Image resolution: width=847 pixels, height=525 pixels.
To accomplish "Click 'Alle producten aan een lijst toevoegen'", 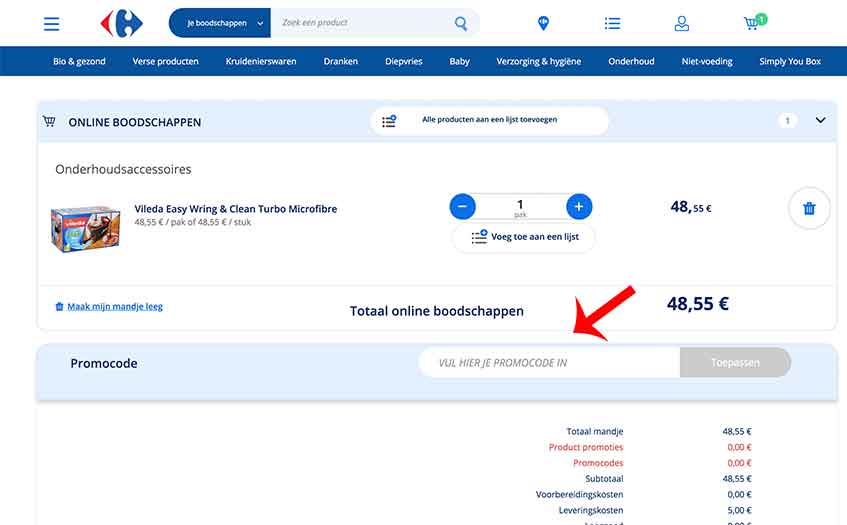I will [489, 120].
